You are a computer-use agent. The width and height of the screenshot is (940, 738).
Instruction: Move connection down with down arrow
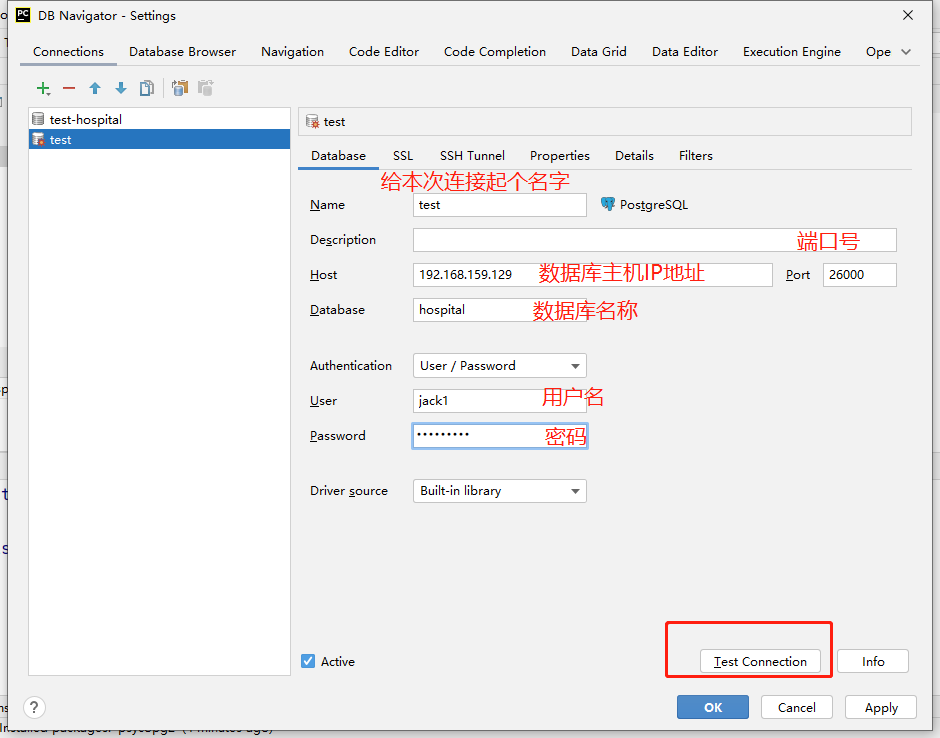point(120,89)
